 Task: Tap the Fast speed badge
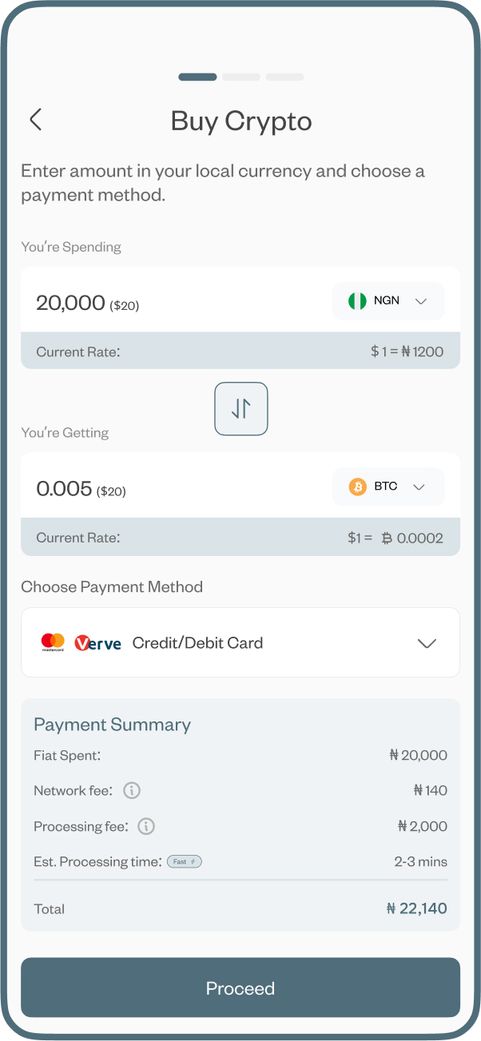(184, 862)
